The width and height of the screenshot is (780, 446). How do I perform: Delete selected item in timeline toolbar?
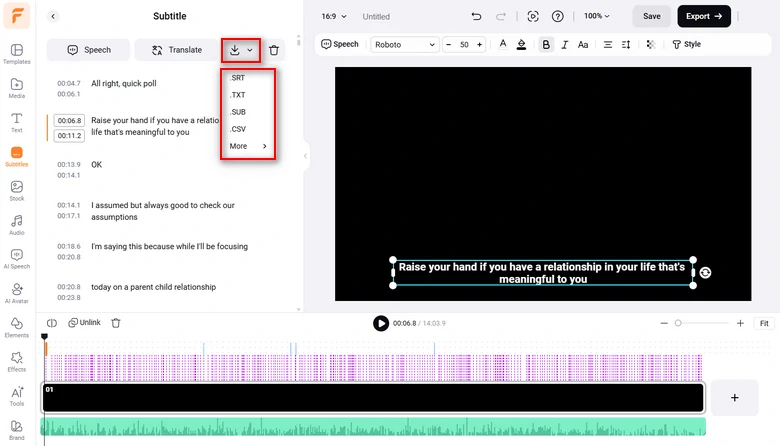point(116,323)
